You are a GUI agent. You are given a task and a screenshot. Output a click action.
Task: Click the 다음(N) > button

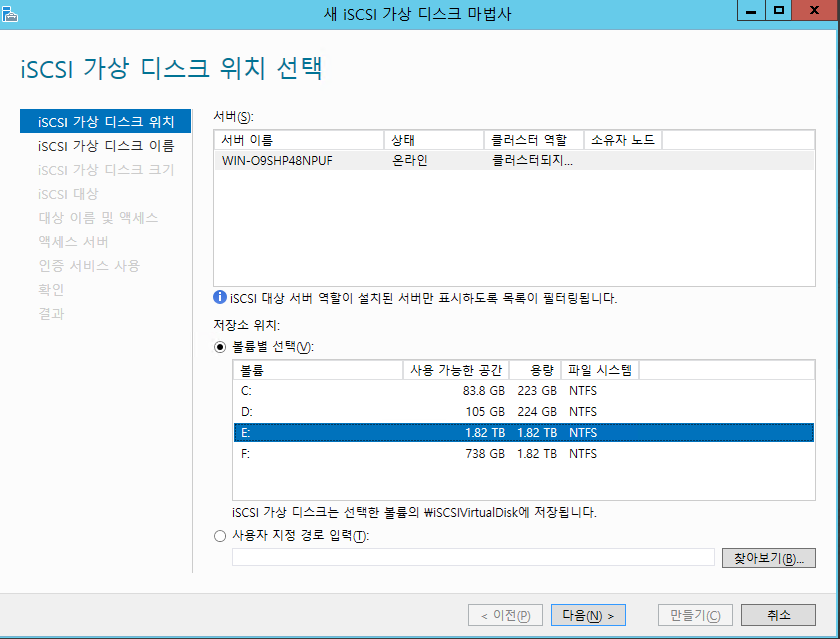(588, 615)
